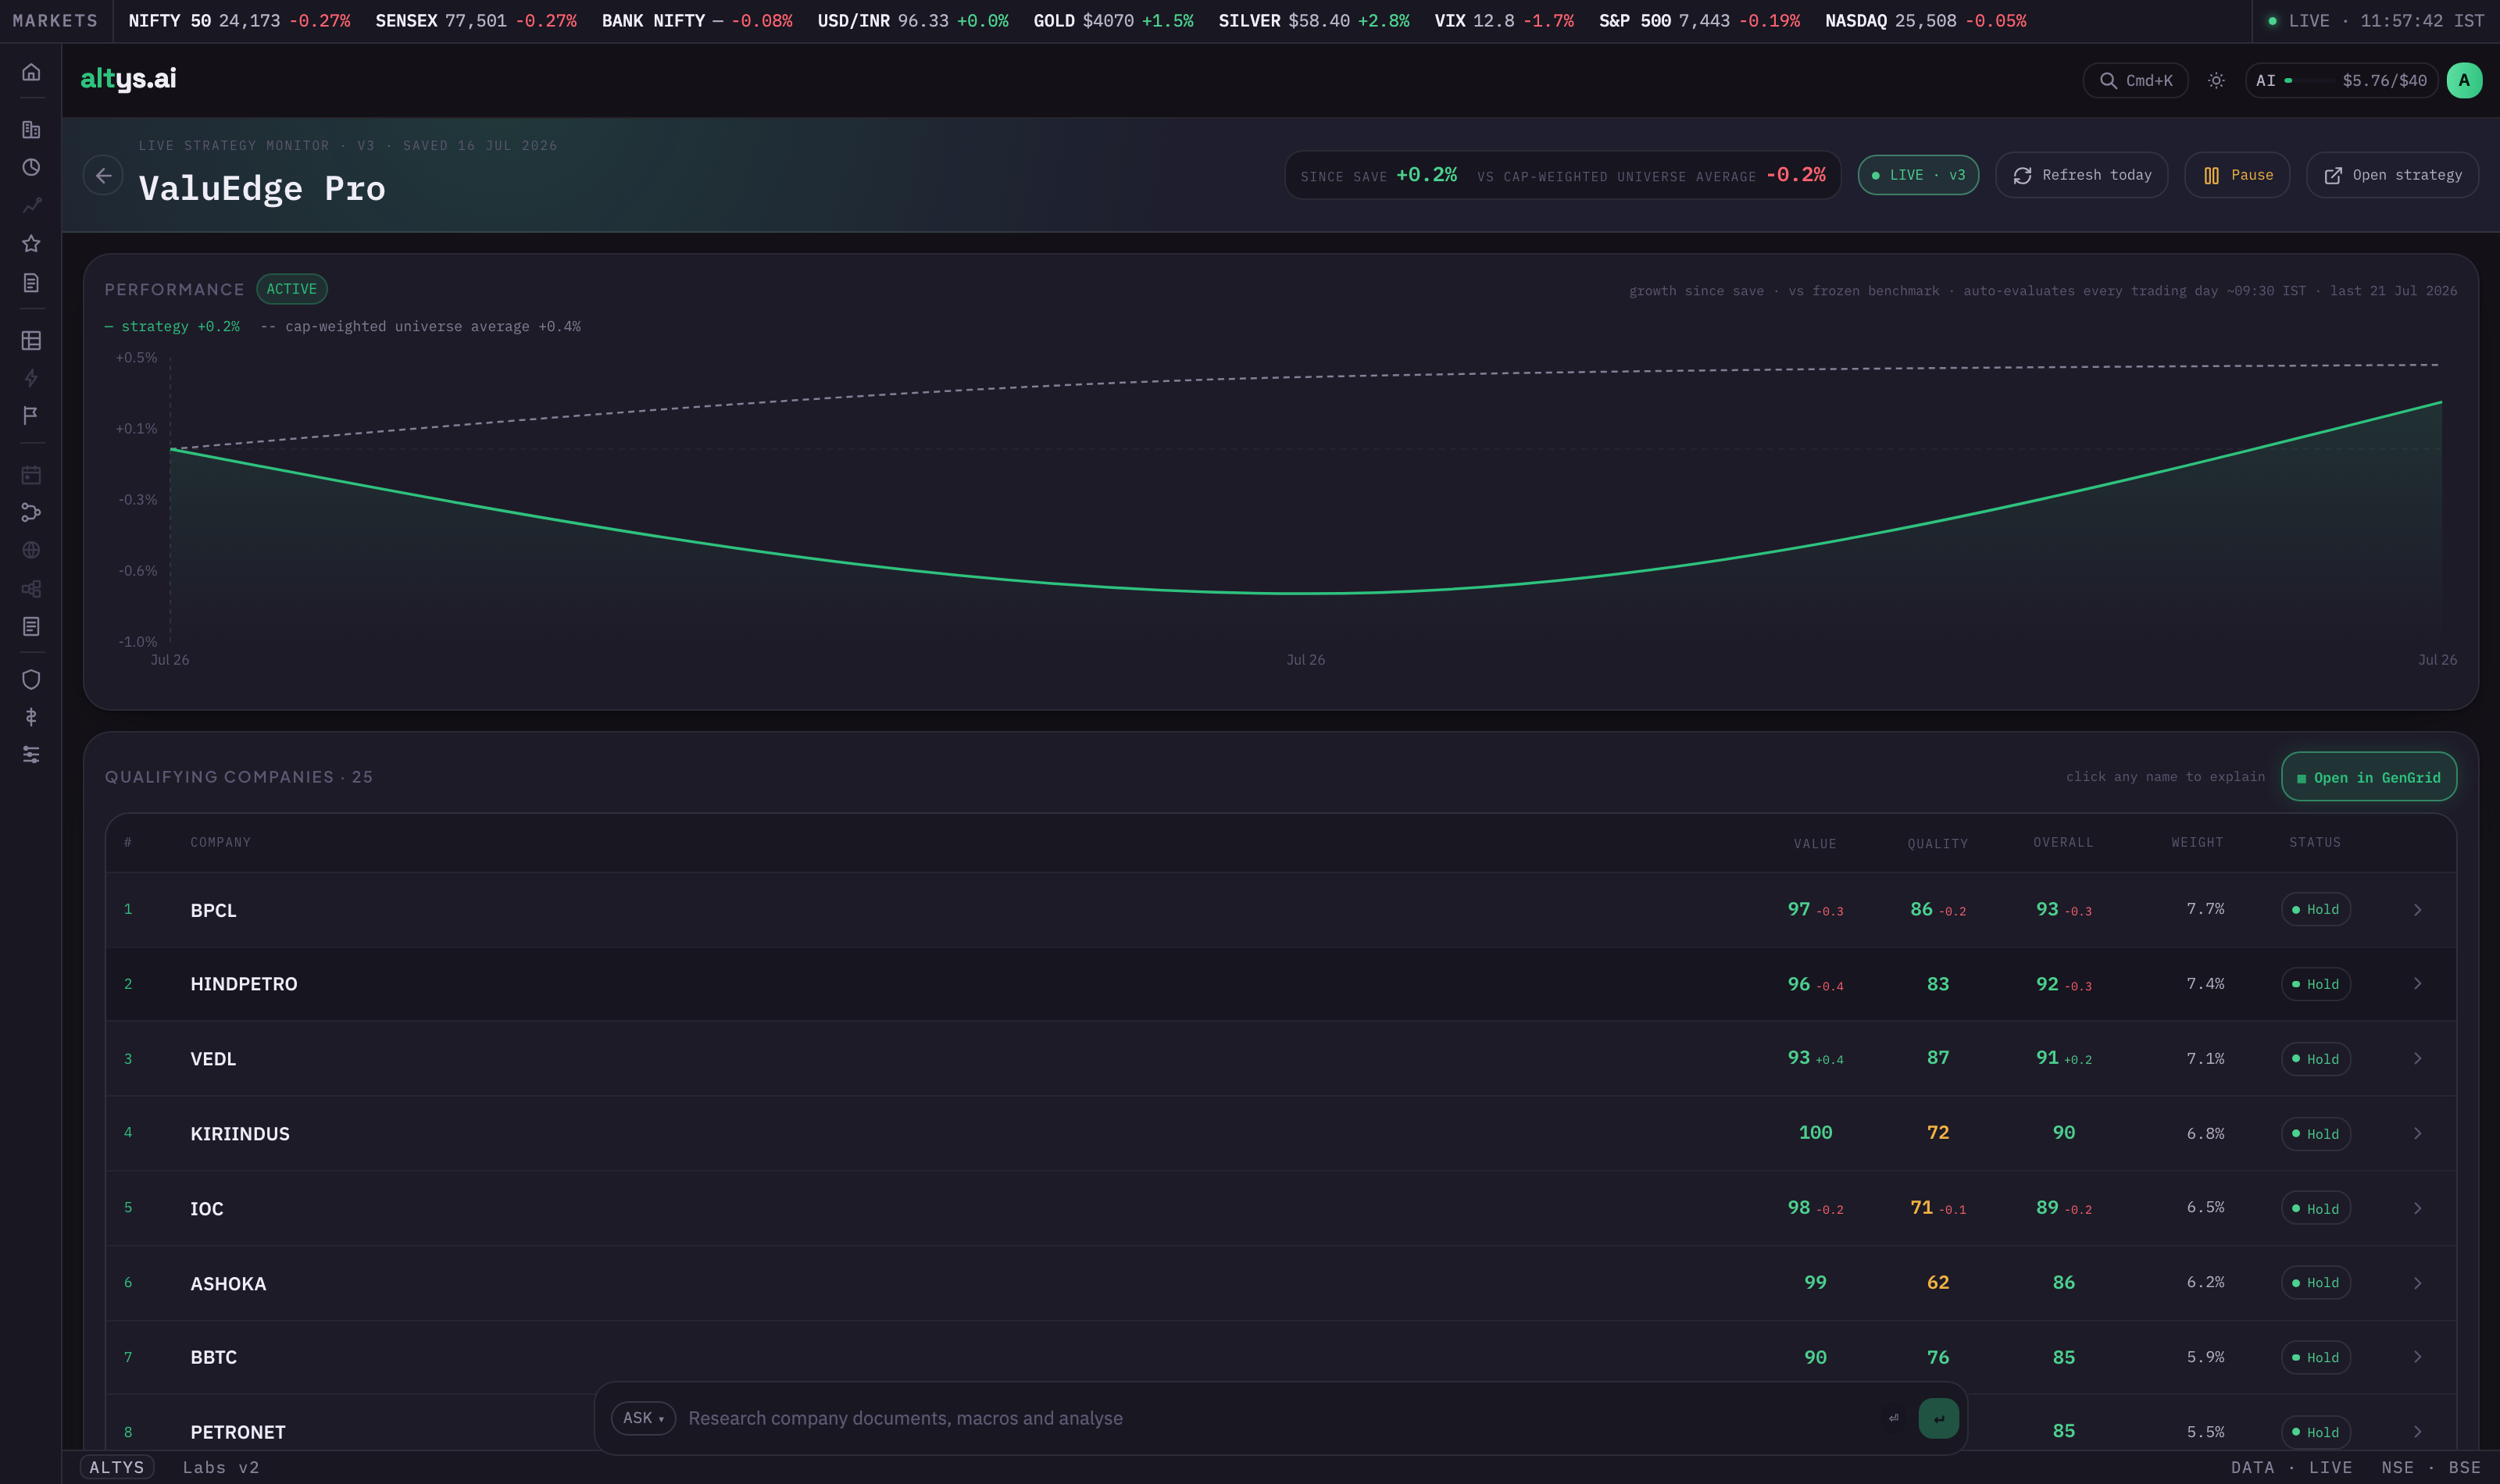Click Open strategy button
Image resolution: width=2500 pixels, height=1484 pixels.
pyautogui.click(x=2392, y=175)
